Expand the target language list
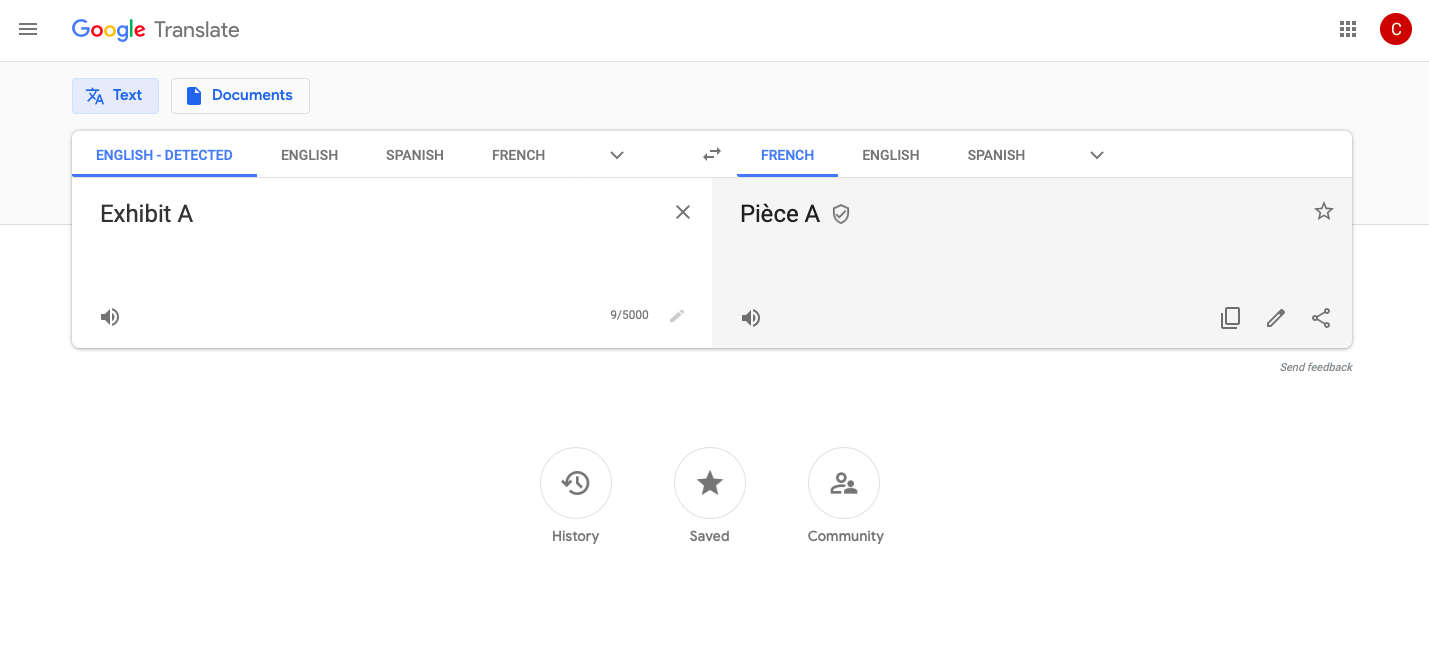 point(1097,155)
